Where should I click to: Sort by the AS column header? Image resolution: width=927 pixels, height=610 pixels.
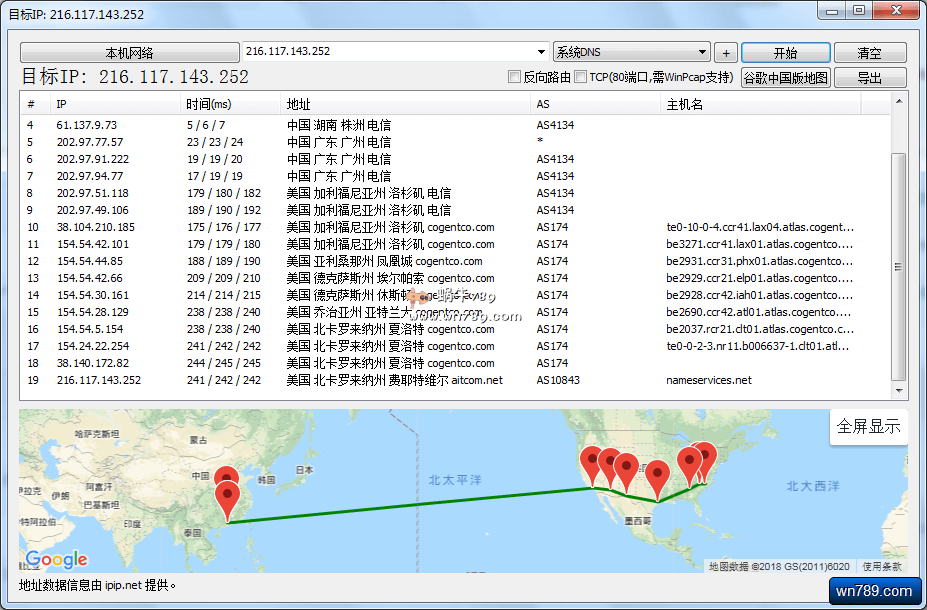click(595, 105)
